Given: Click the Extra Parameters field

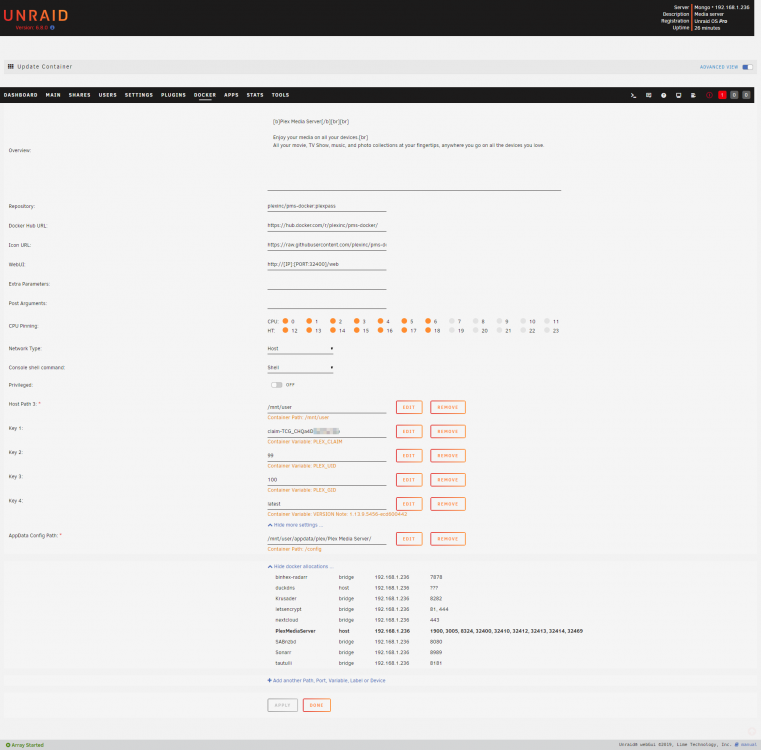Looking at the screenshot, I should point(327,284).
